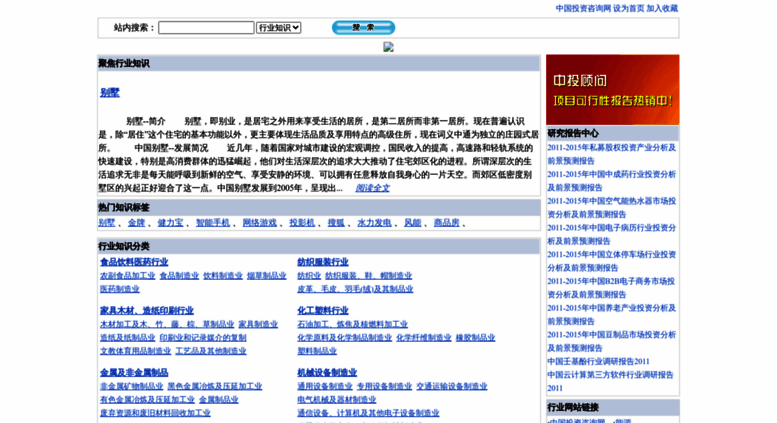Open 文教体育用品制造业 link

135,351
